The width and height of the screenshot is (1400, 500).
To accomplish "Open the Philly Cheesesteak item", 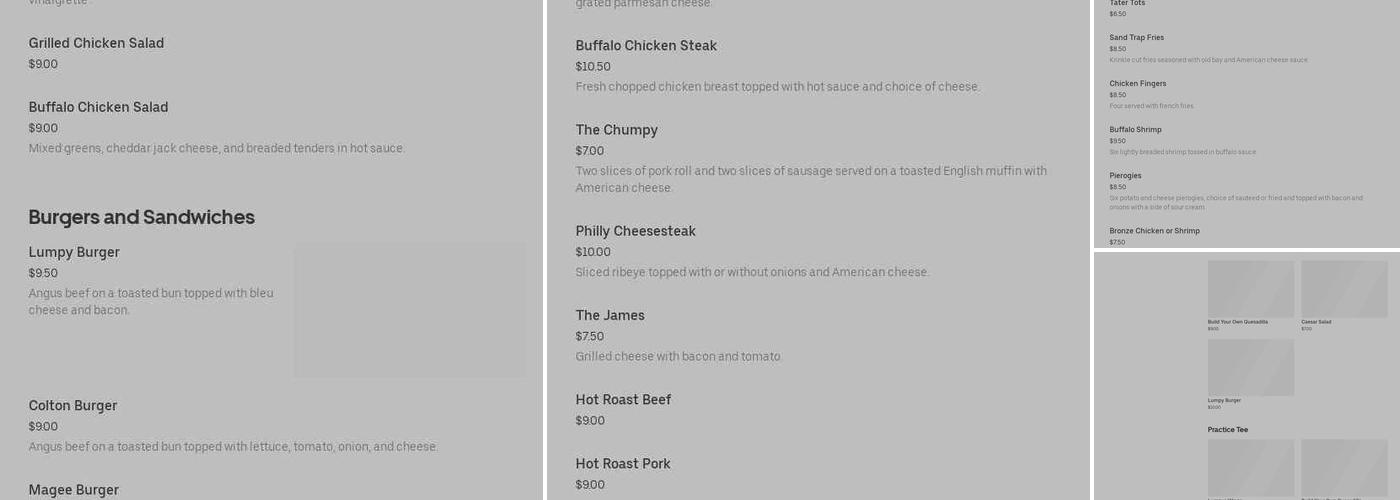I will (x=635, y=231).
